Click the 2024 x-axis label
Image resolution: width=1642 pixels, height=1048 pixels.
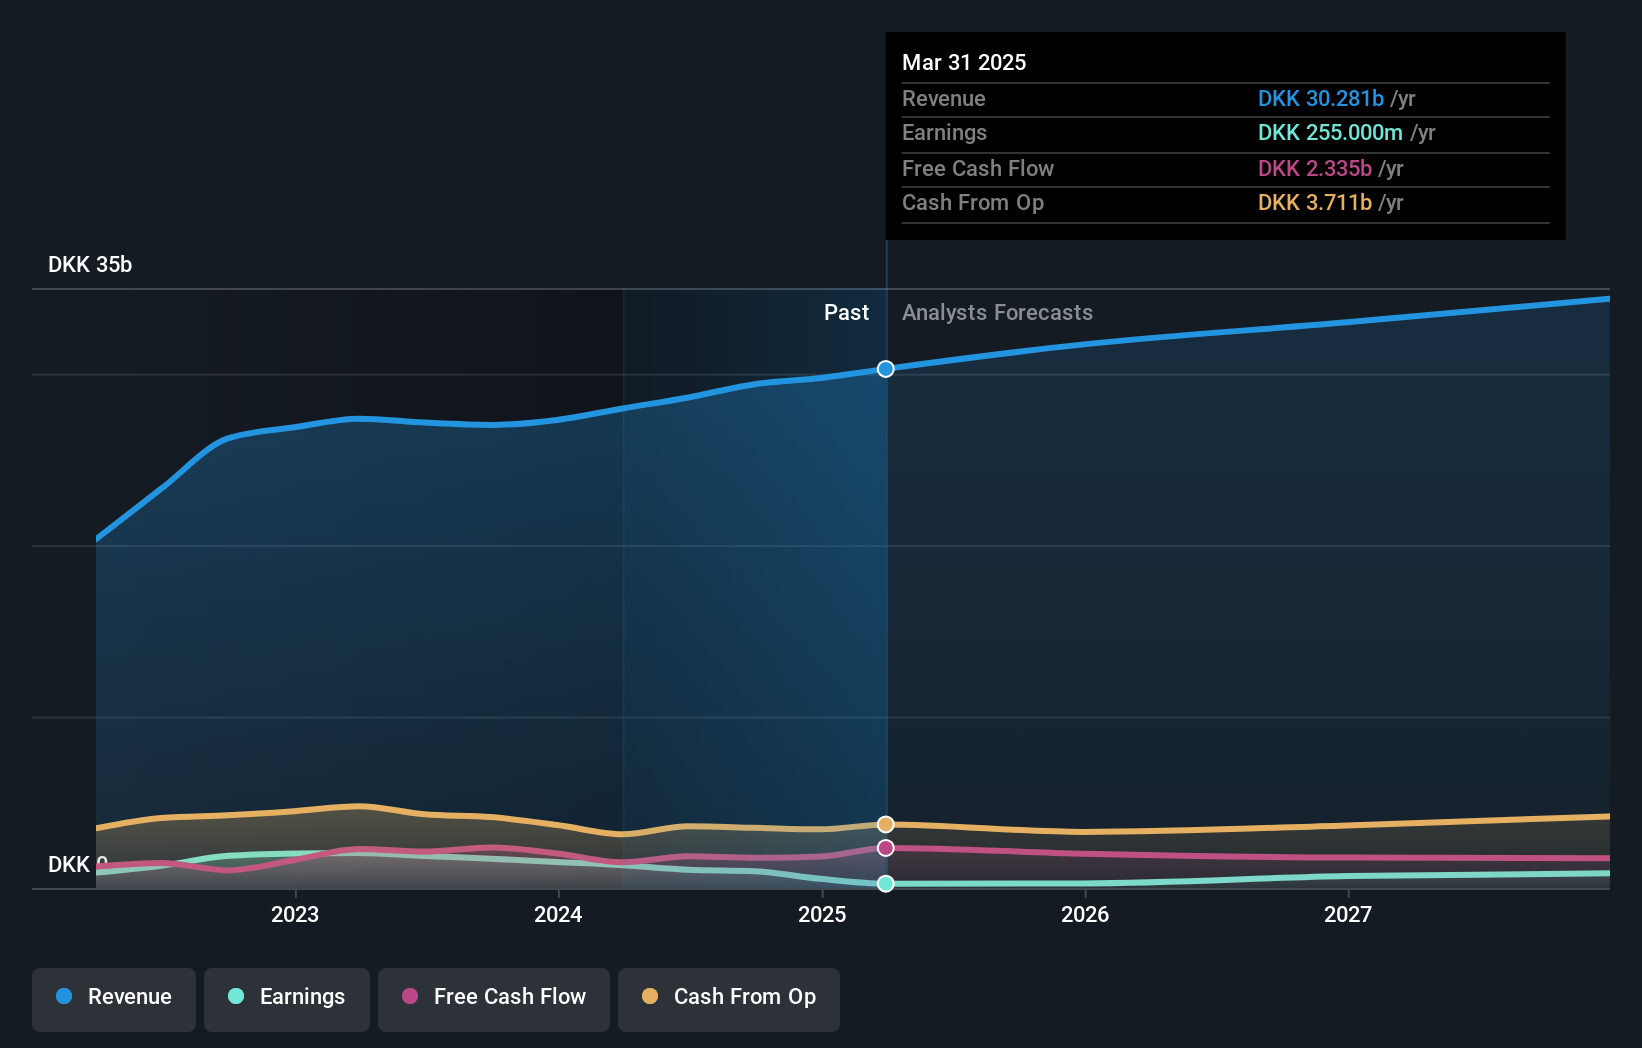[558, 914]
